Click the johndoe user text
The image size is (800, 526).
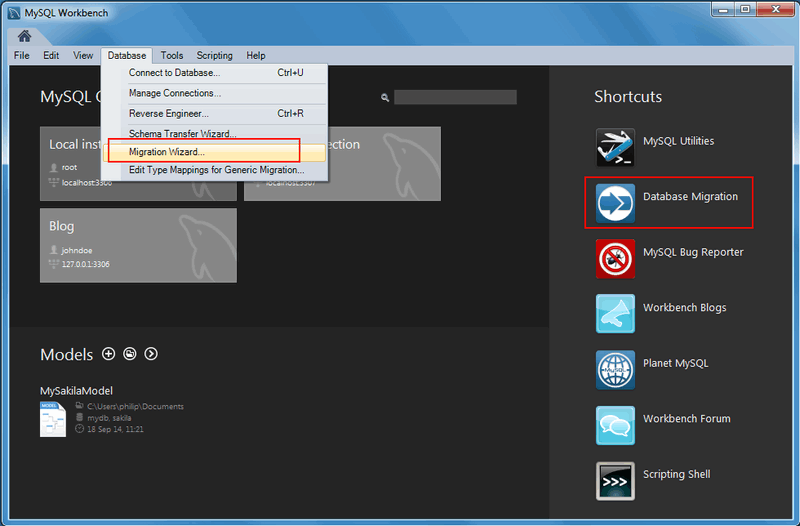point(77,251)
